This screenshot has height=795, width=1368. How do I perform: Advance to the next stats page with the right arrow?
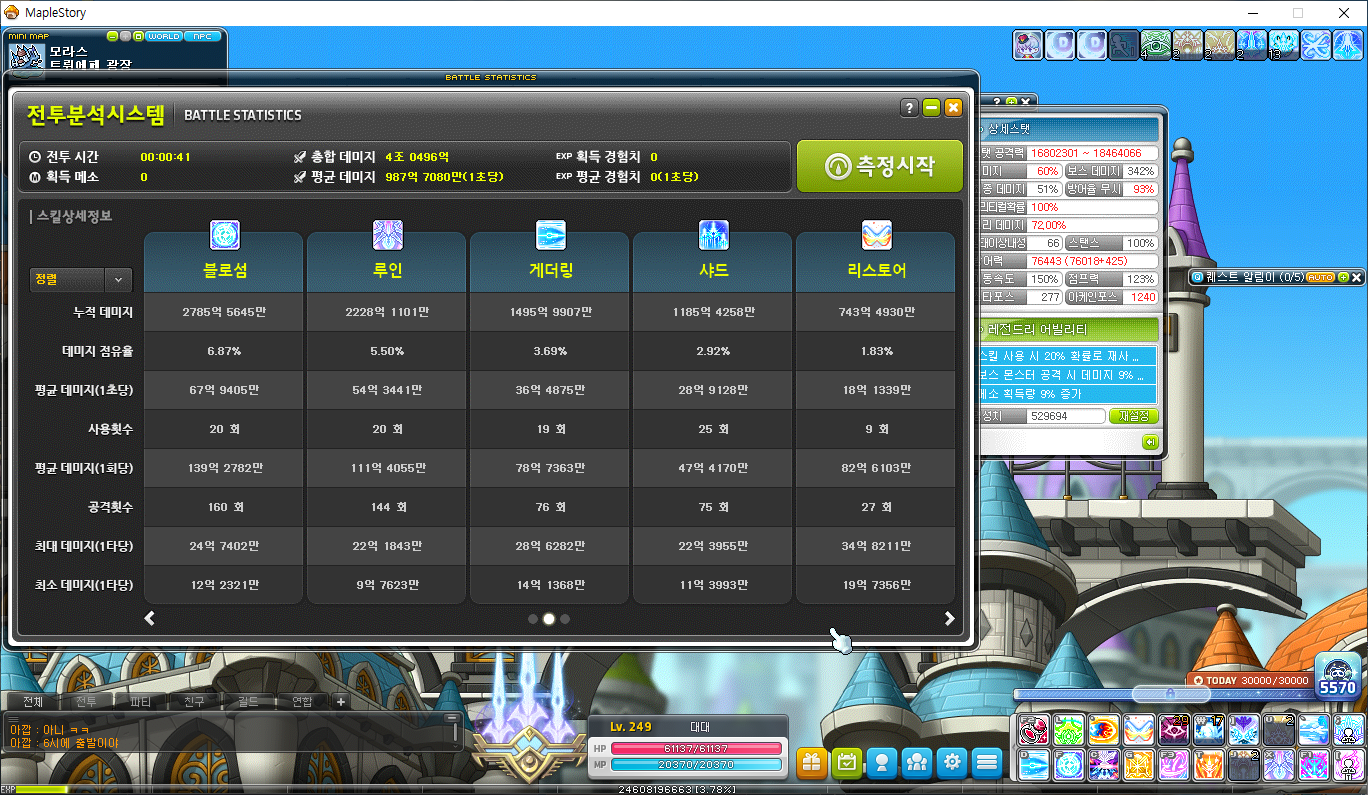[948, 618]
